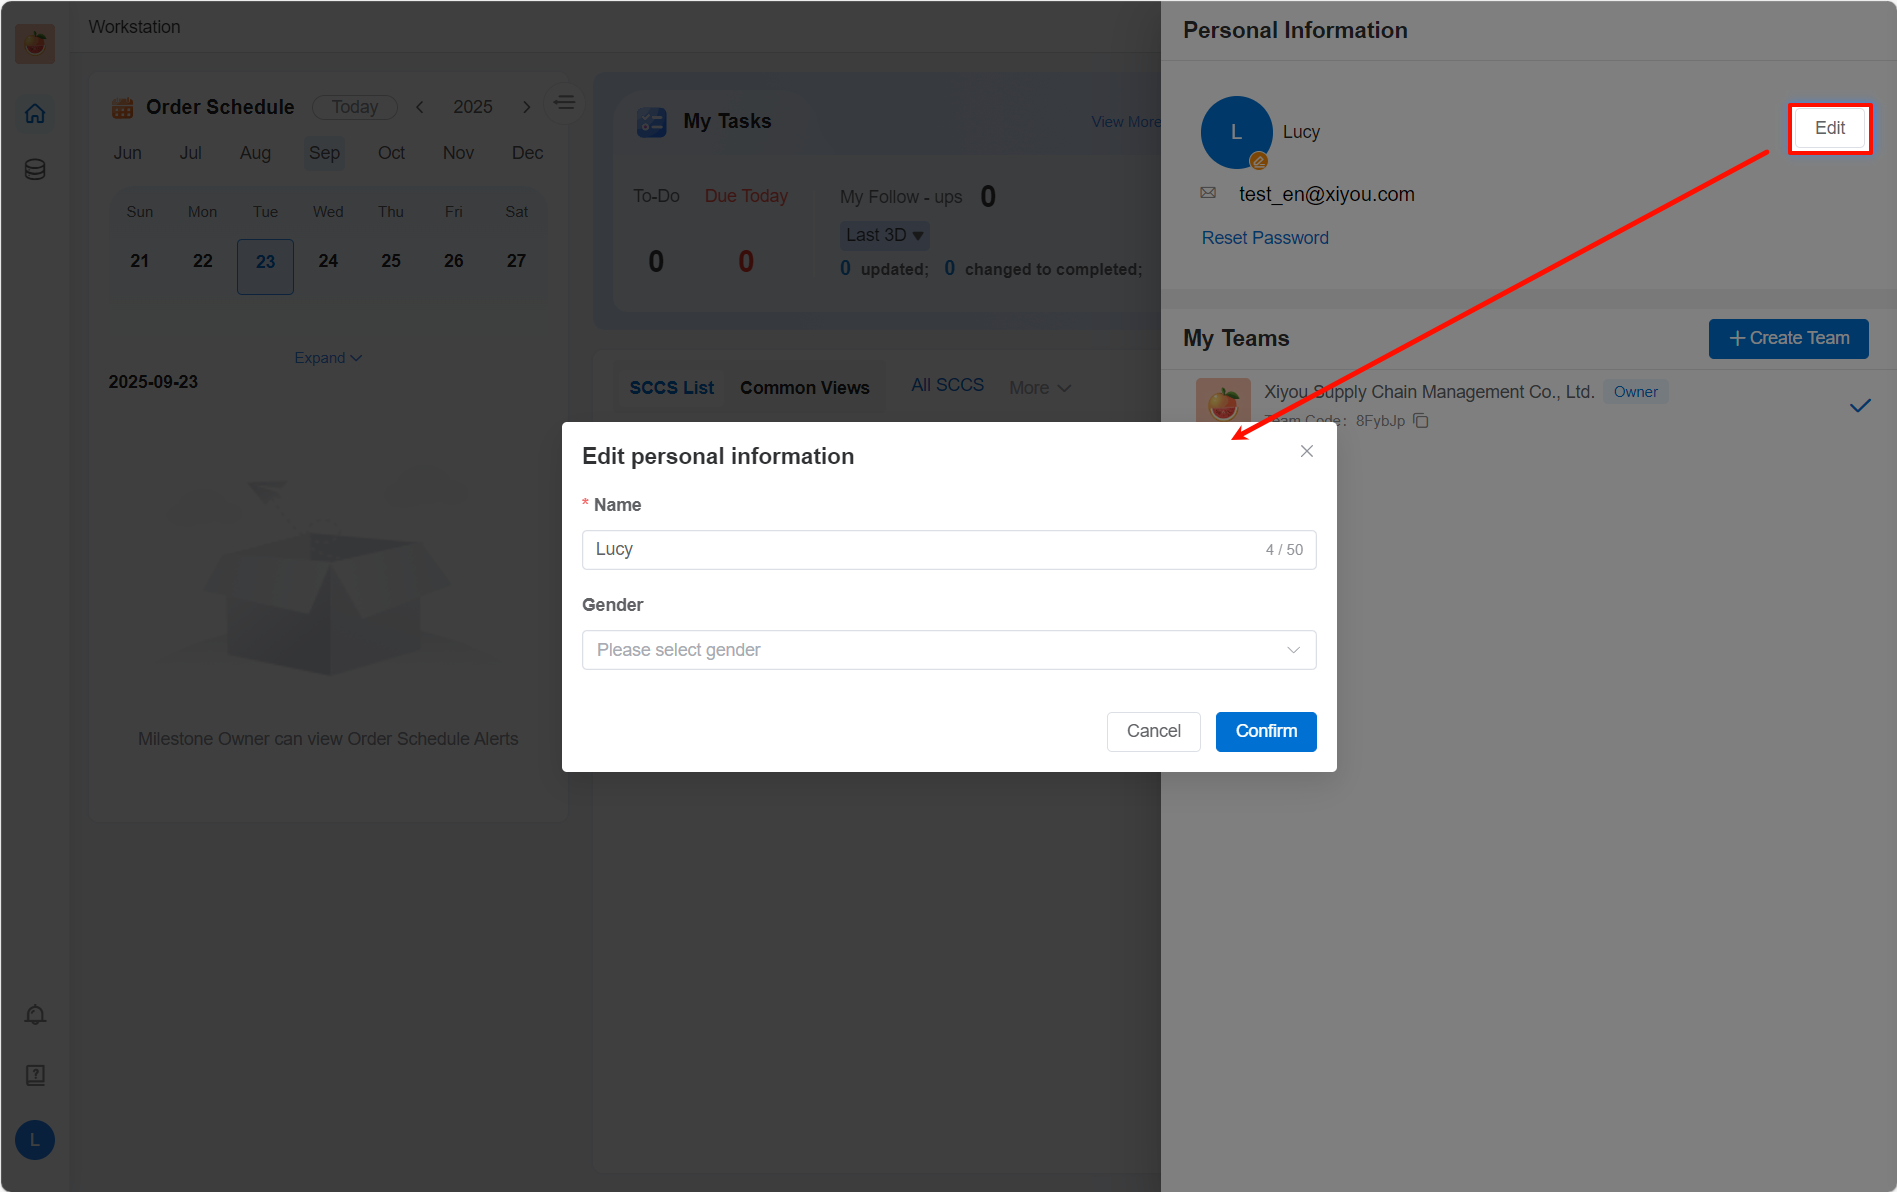Image resolution: width=1897 pixels, height=1192 pixels.
Task: Click the Cancel button in the dialog
Action: pyautogui.click(x=1153, y=731)
